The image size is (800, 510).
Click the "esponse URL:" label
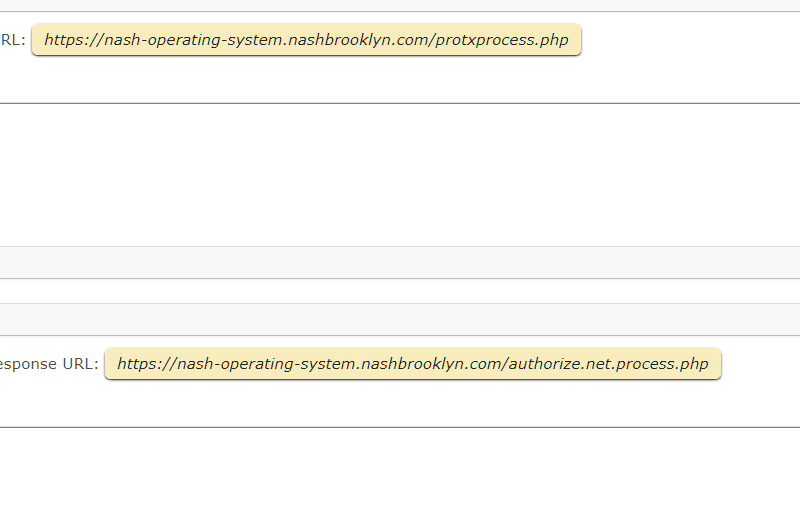[49, 364]
